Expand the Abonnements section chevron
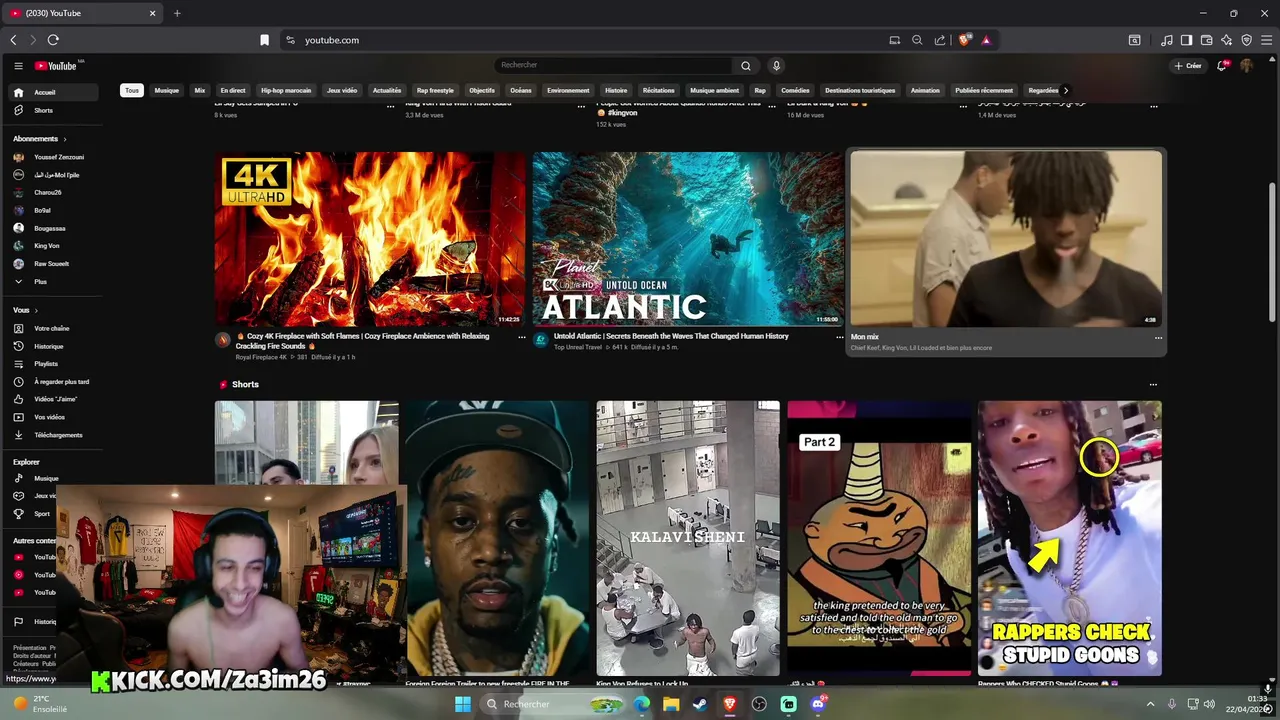Screen dimensions: 1280x720 [x=65, y=139]
